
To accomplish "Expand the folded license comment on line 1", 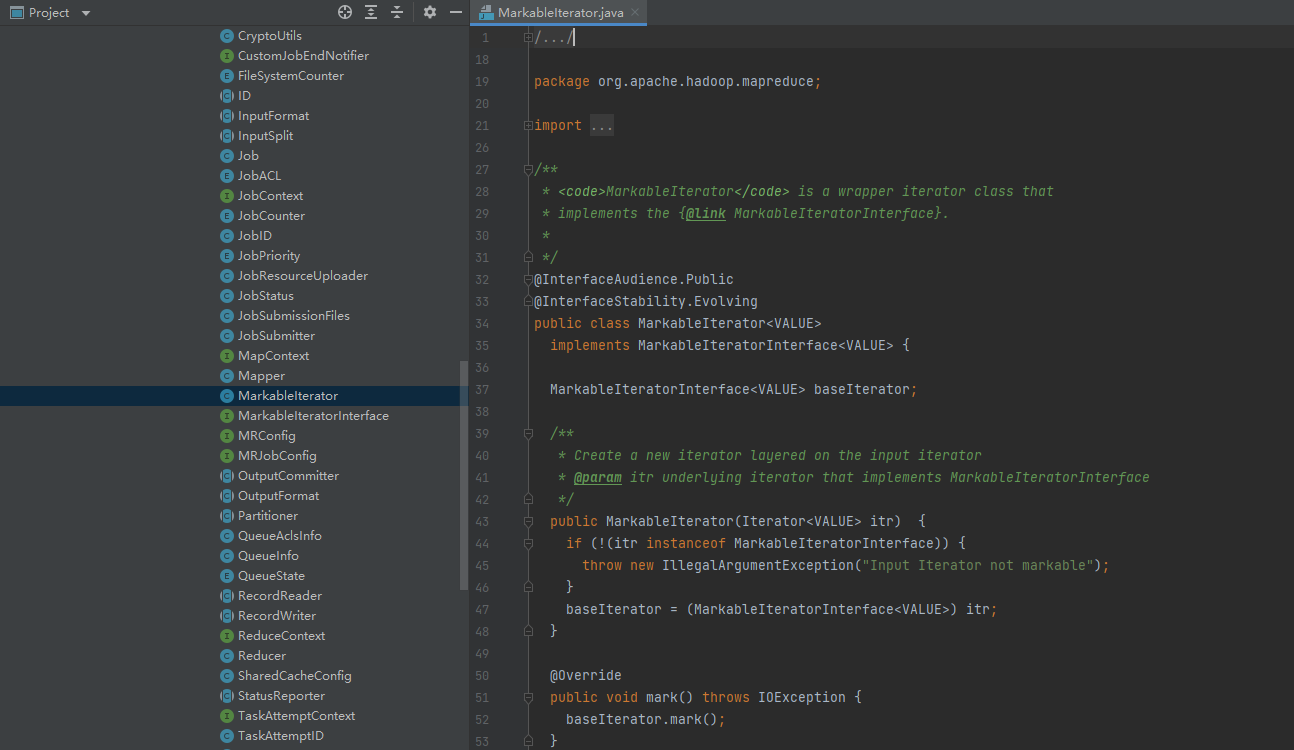I will click(x=528, y=37).
